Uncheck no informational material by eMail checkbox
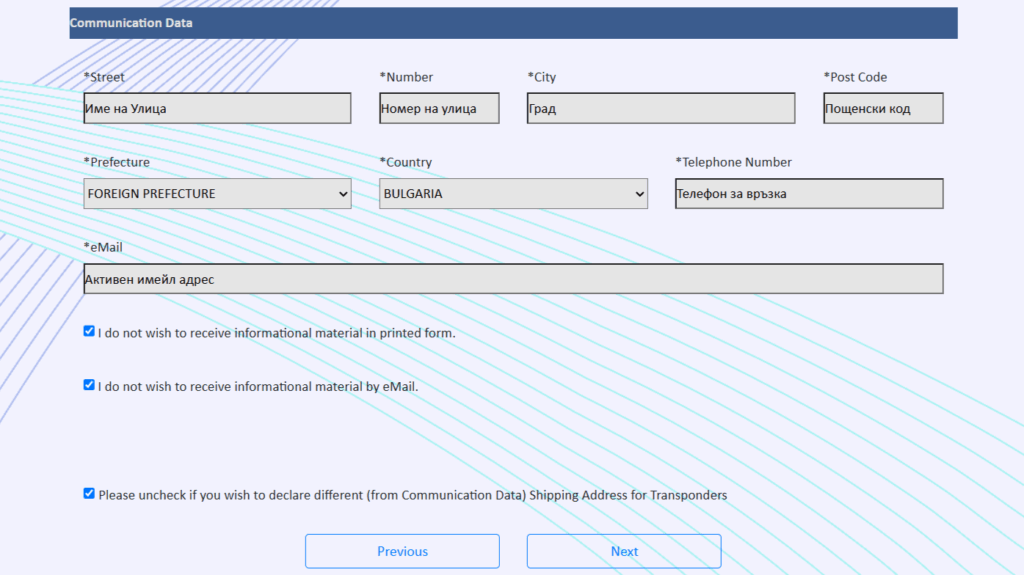Screen dimensions: 1024x575 click(89, 385)
